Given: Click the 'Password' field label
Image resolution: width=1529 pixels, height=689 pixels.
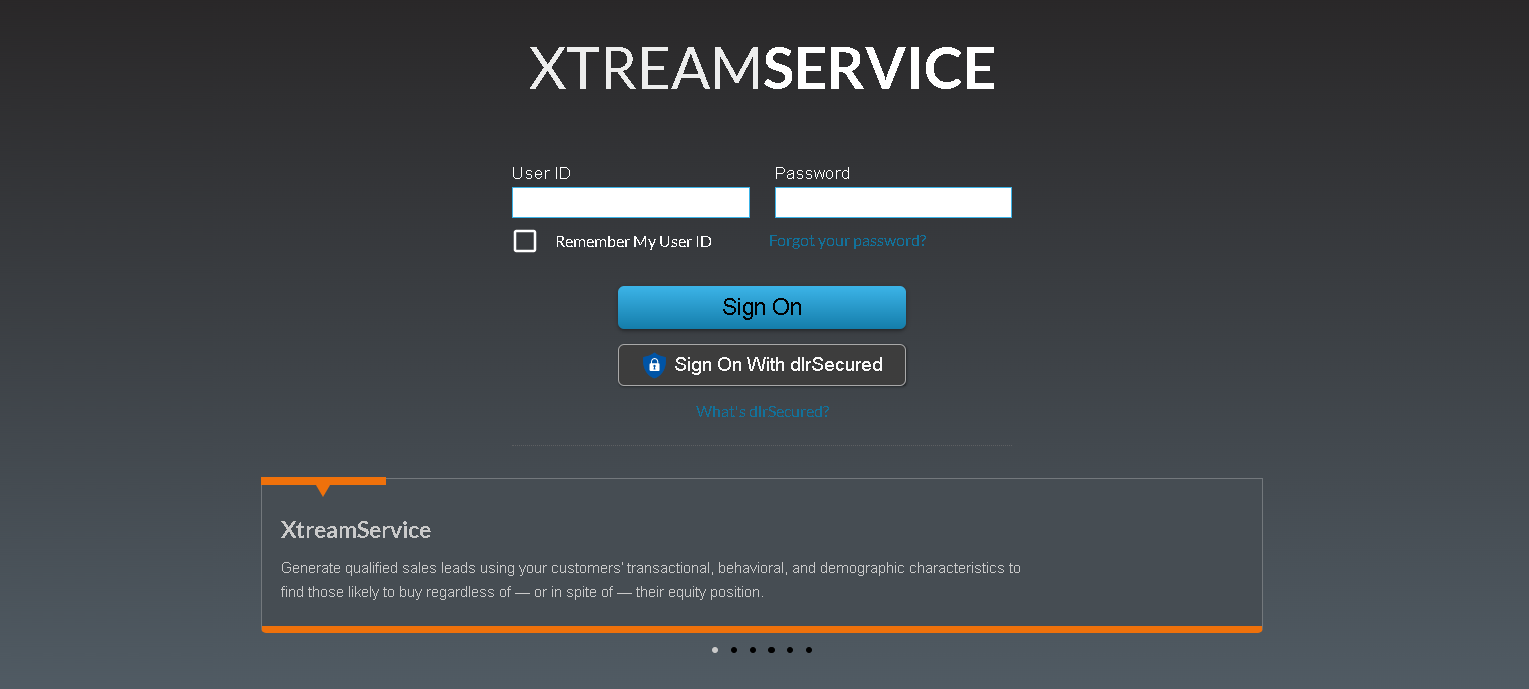Looking at the screenshot, I should [x=812, y=174].
